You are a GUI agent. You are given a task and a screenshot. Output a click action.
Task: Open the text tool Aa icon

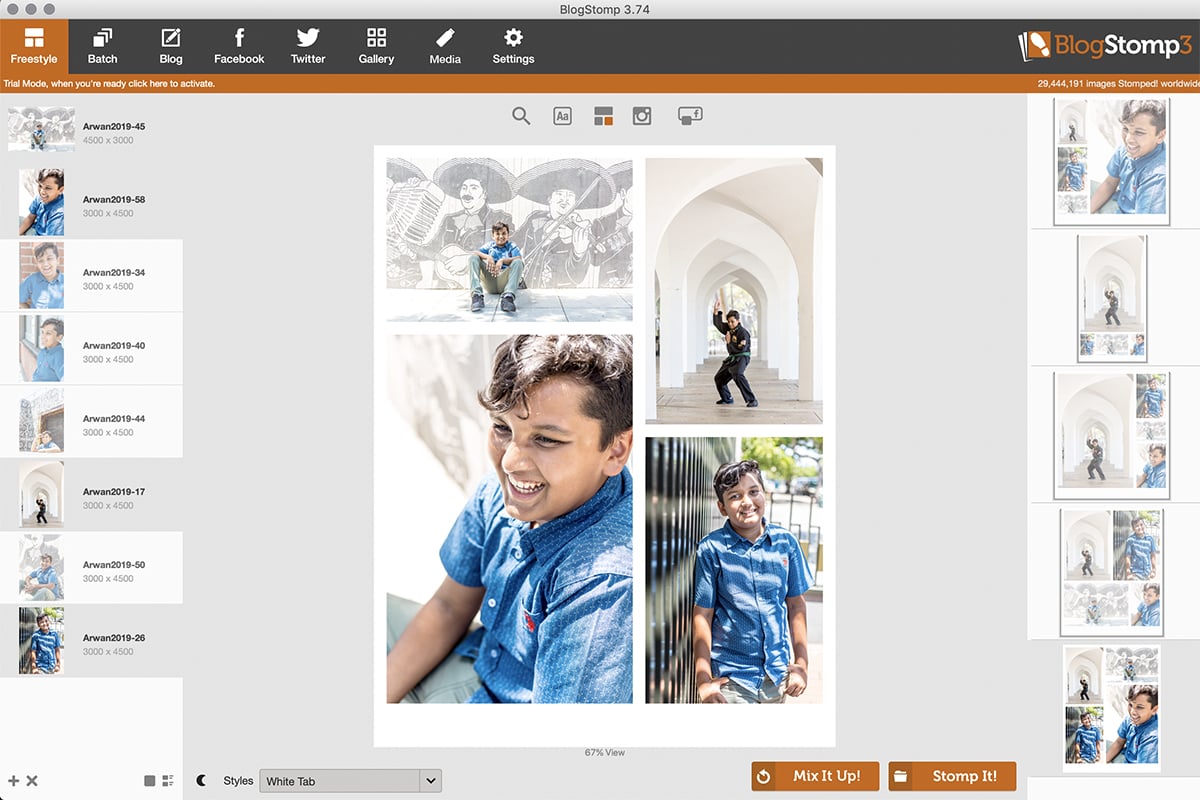click(x=562, y=116)
